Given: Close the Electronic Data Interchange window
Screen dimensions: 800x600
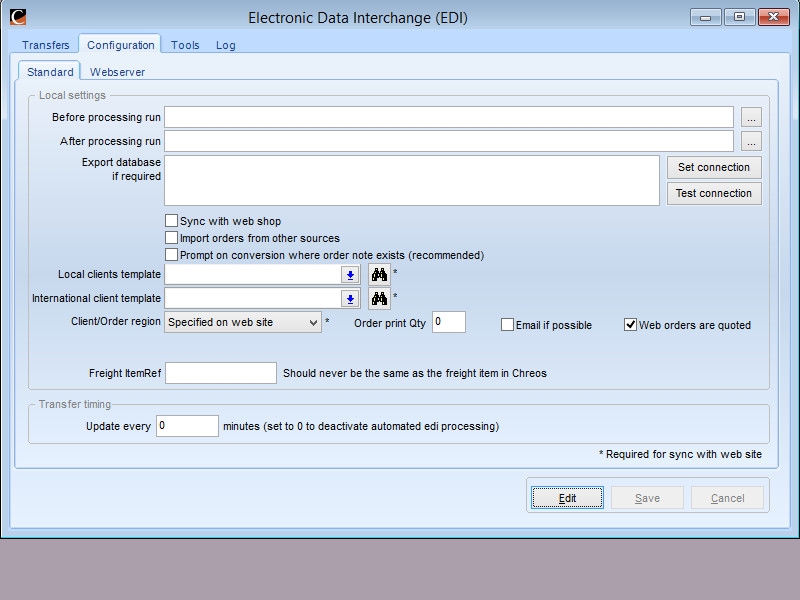Looking at the screenshot, I should pyautogui.click(x=773, y=17).
